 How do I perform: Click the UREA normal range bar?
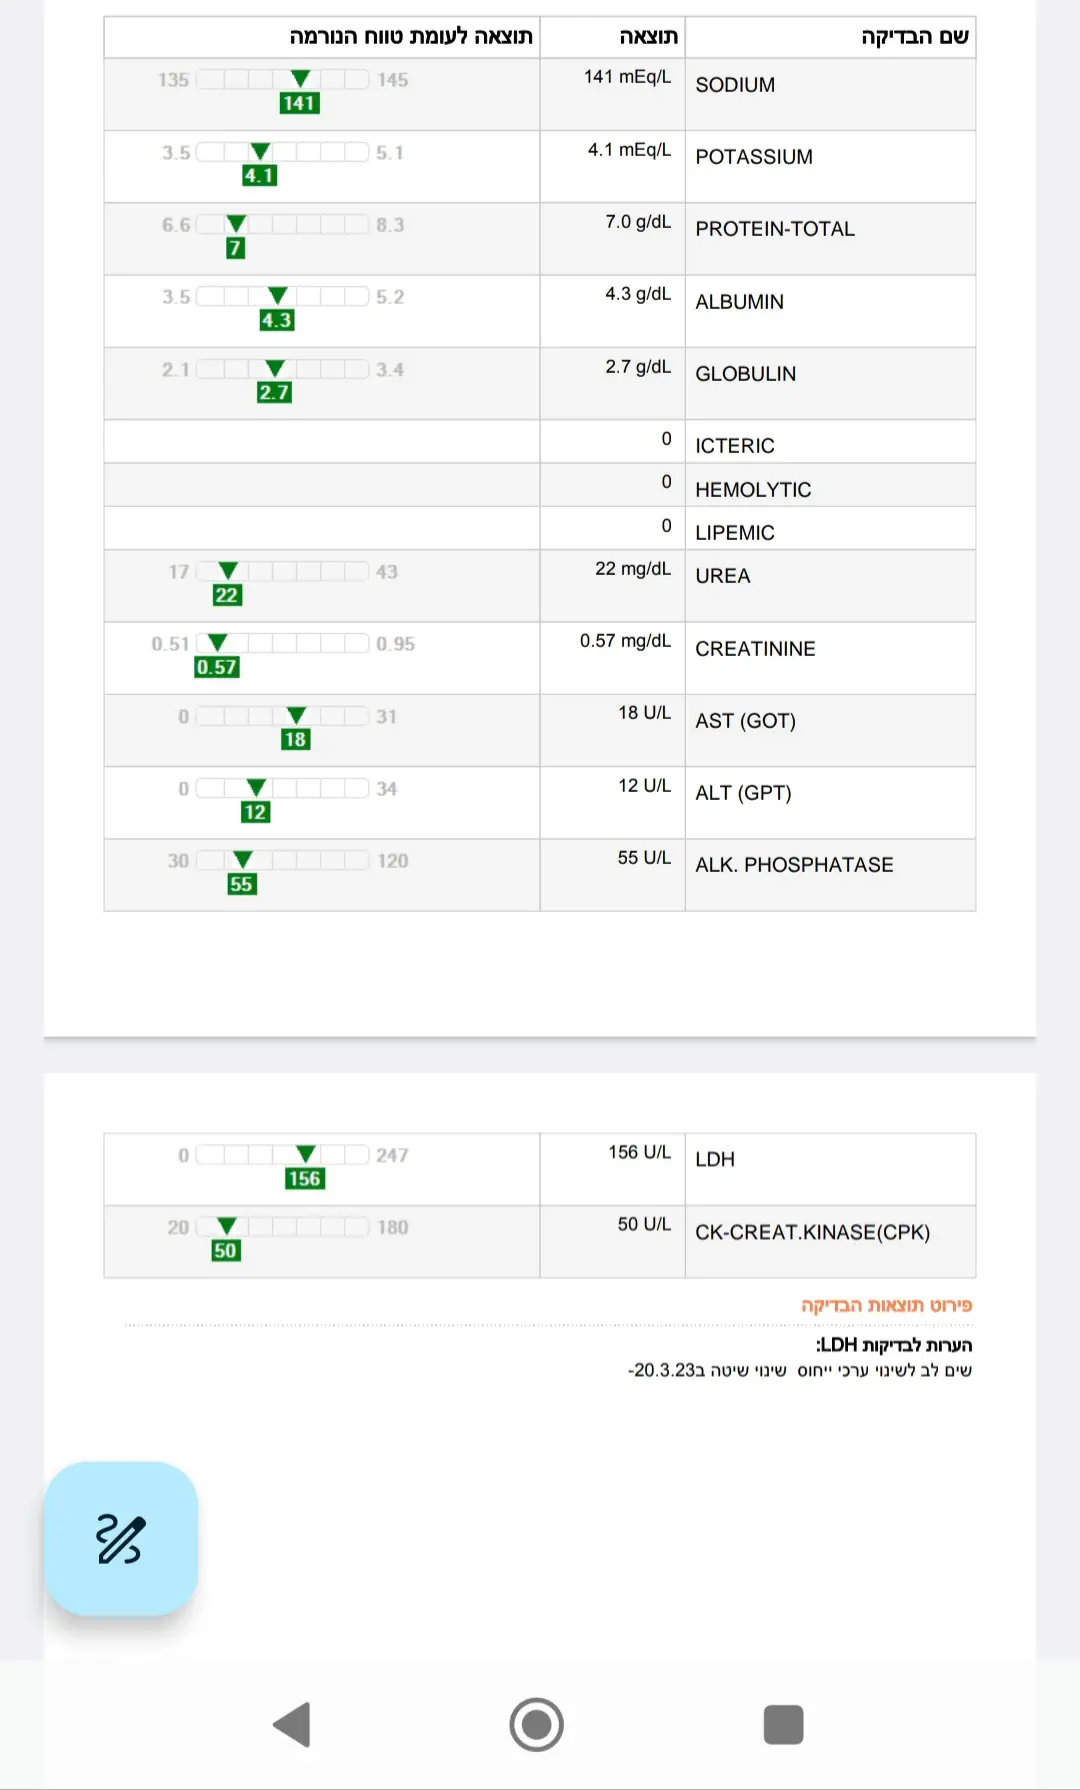tap(283, 571)
